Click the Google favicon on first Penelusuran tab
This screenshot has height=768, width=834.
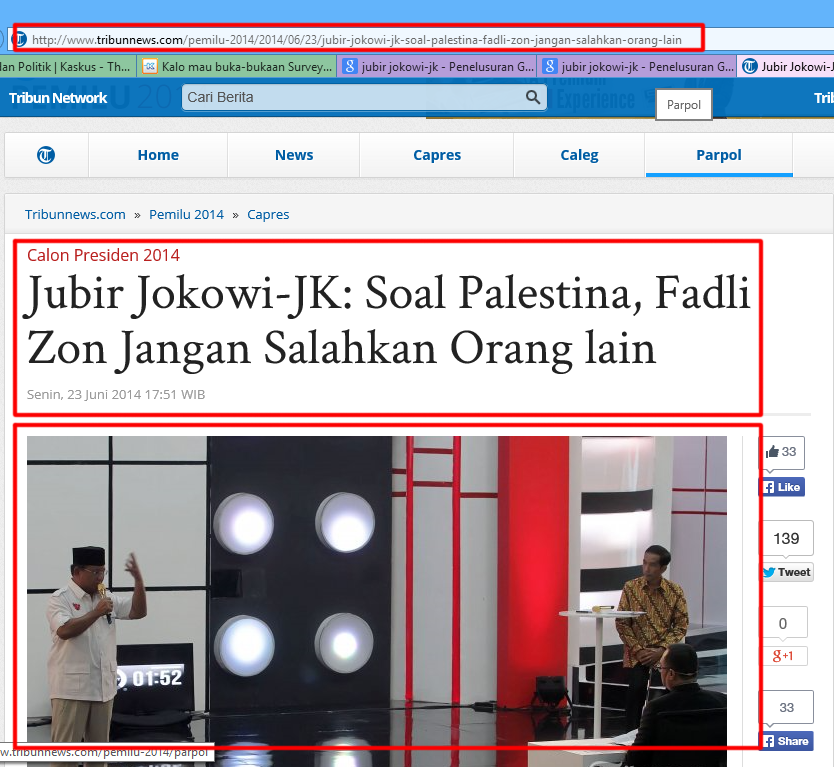point(349,66)
